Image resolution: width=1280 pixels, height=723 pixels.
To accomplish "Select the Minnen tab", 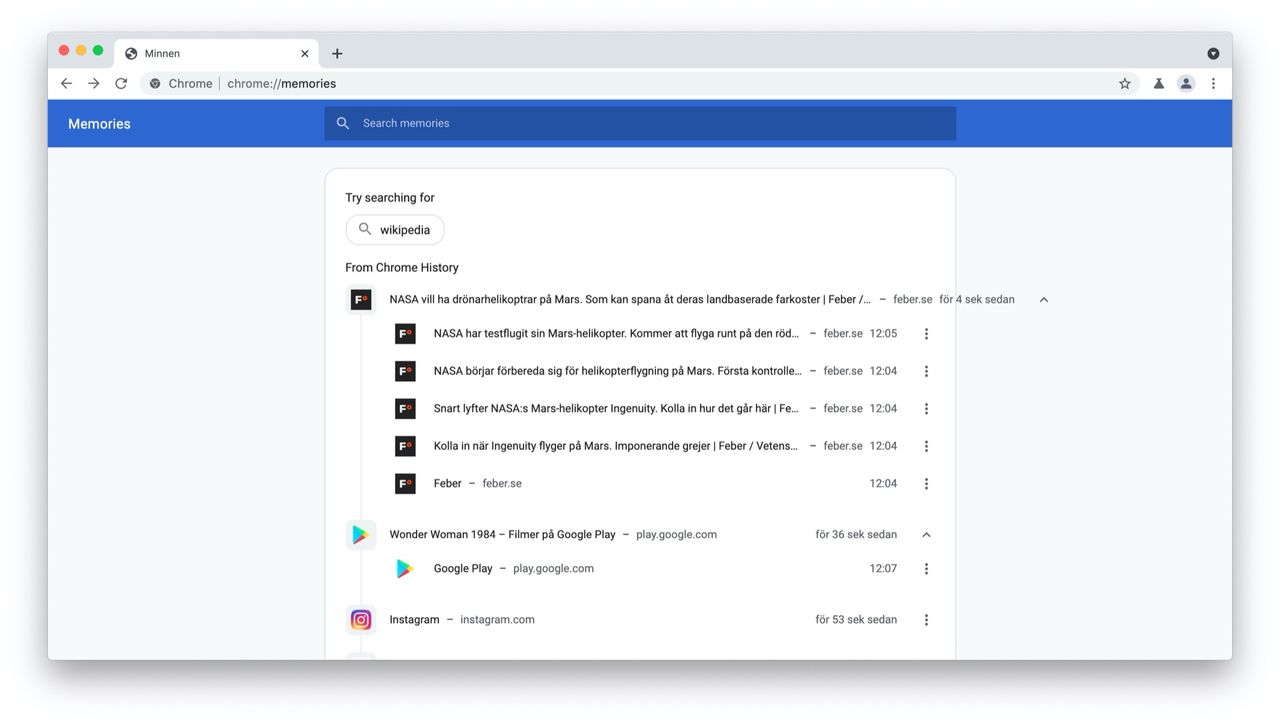I will (x=217, y=54).
